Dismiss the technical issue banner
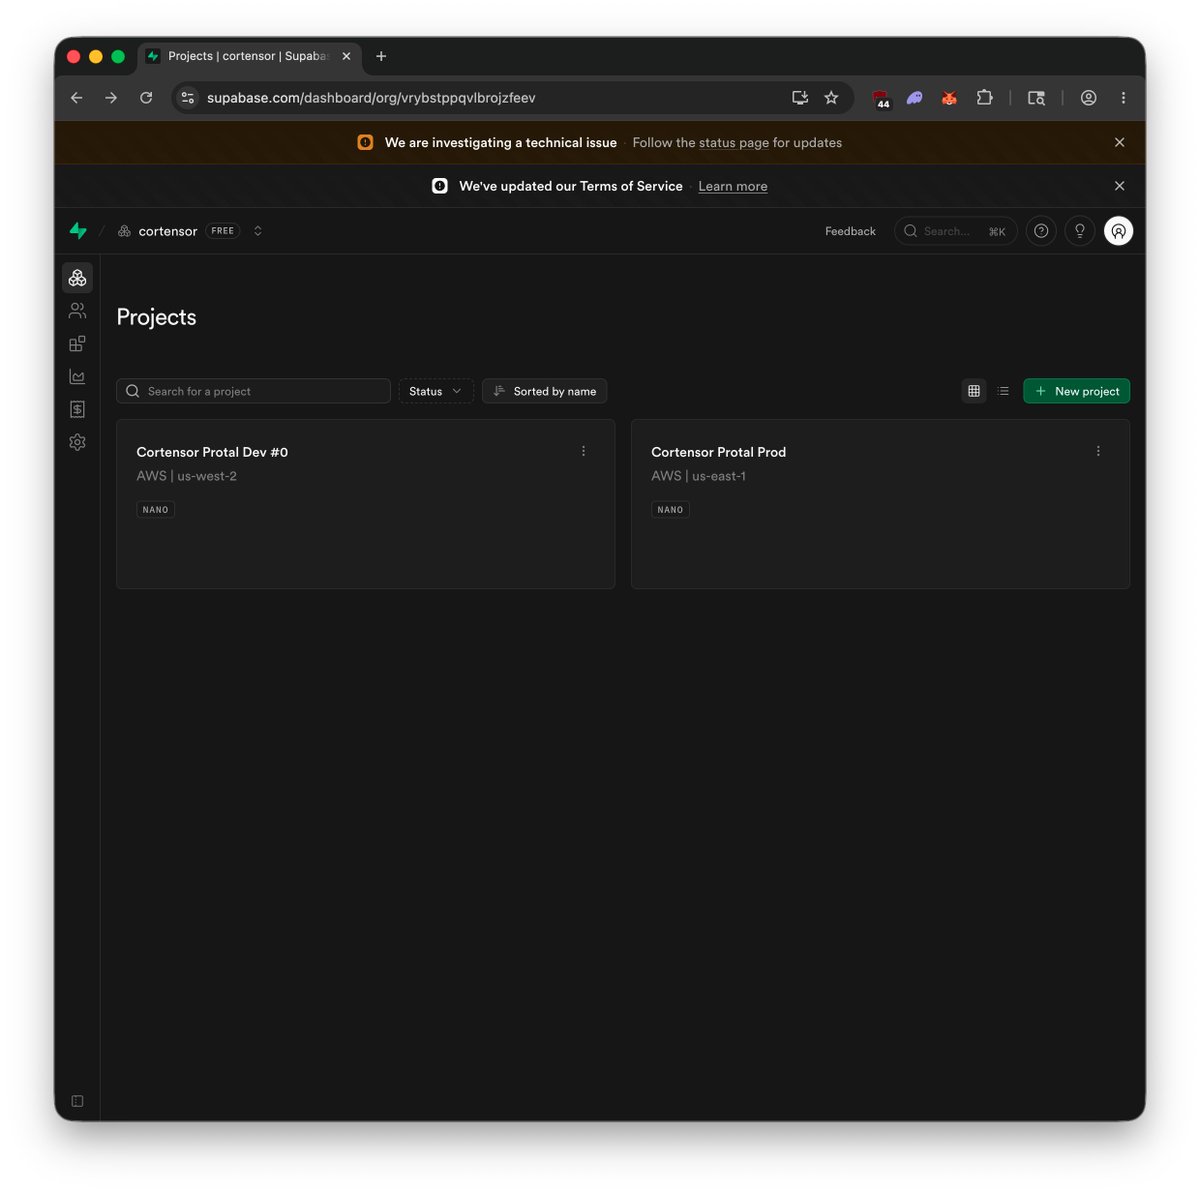 [1119, 143]
